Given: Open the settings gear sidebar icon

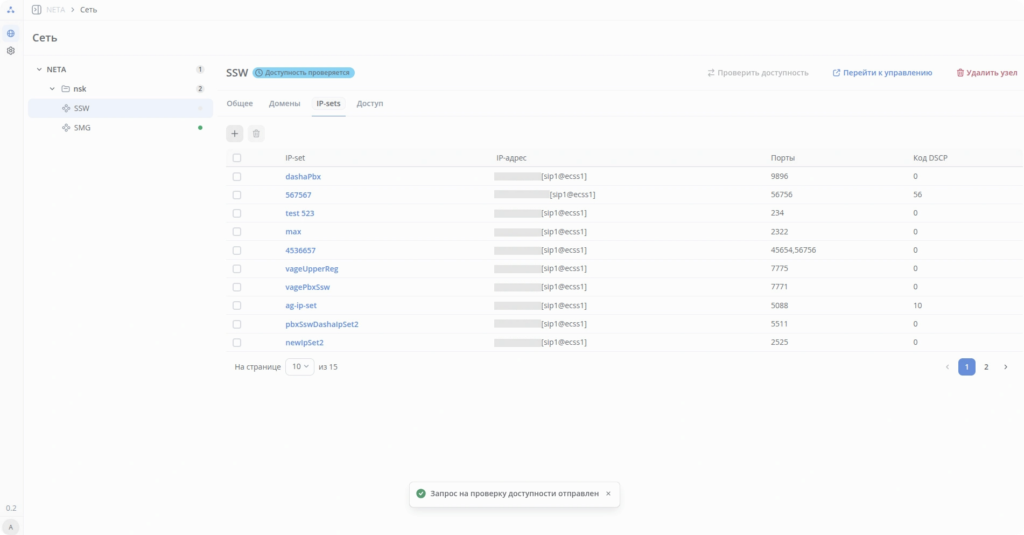Looking at the screenshot, I should click(10, 50).
